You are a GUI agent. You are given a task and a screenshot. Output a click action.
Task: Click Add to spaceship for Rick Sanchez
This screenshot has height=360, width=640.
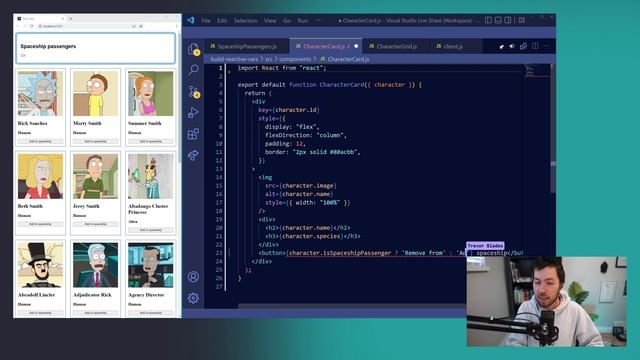click(x=40, y=141)
